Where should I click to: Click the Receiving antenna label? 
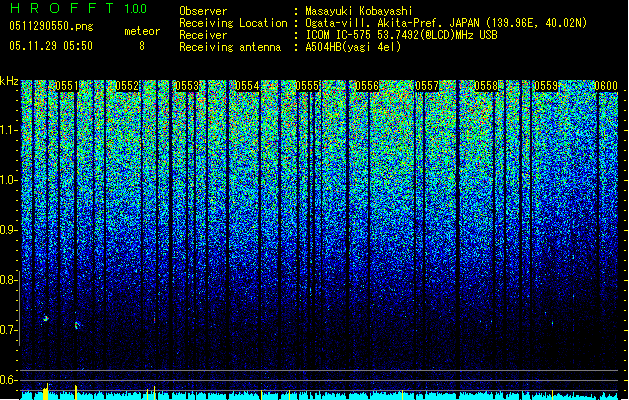coord(230,47)
